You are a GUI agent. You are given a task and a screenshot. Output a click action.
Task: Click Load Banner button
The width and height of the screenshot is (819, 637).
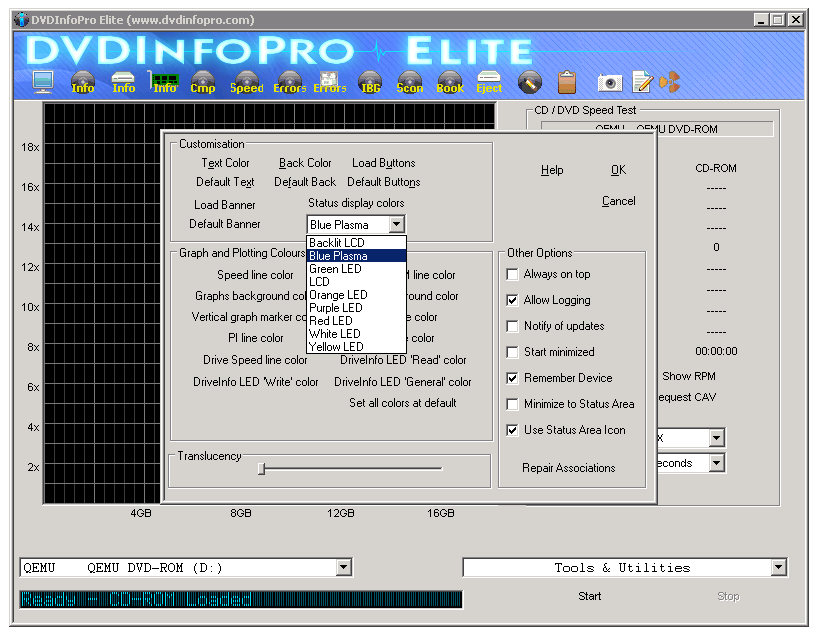(225, 205)
